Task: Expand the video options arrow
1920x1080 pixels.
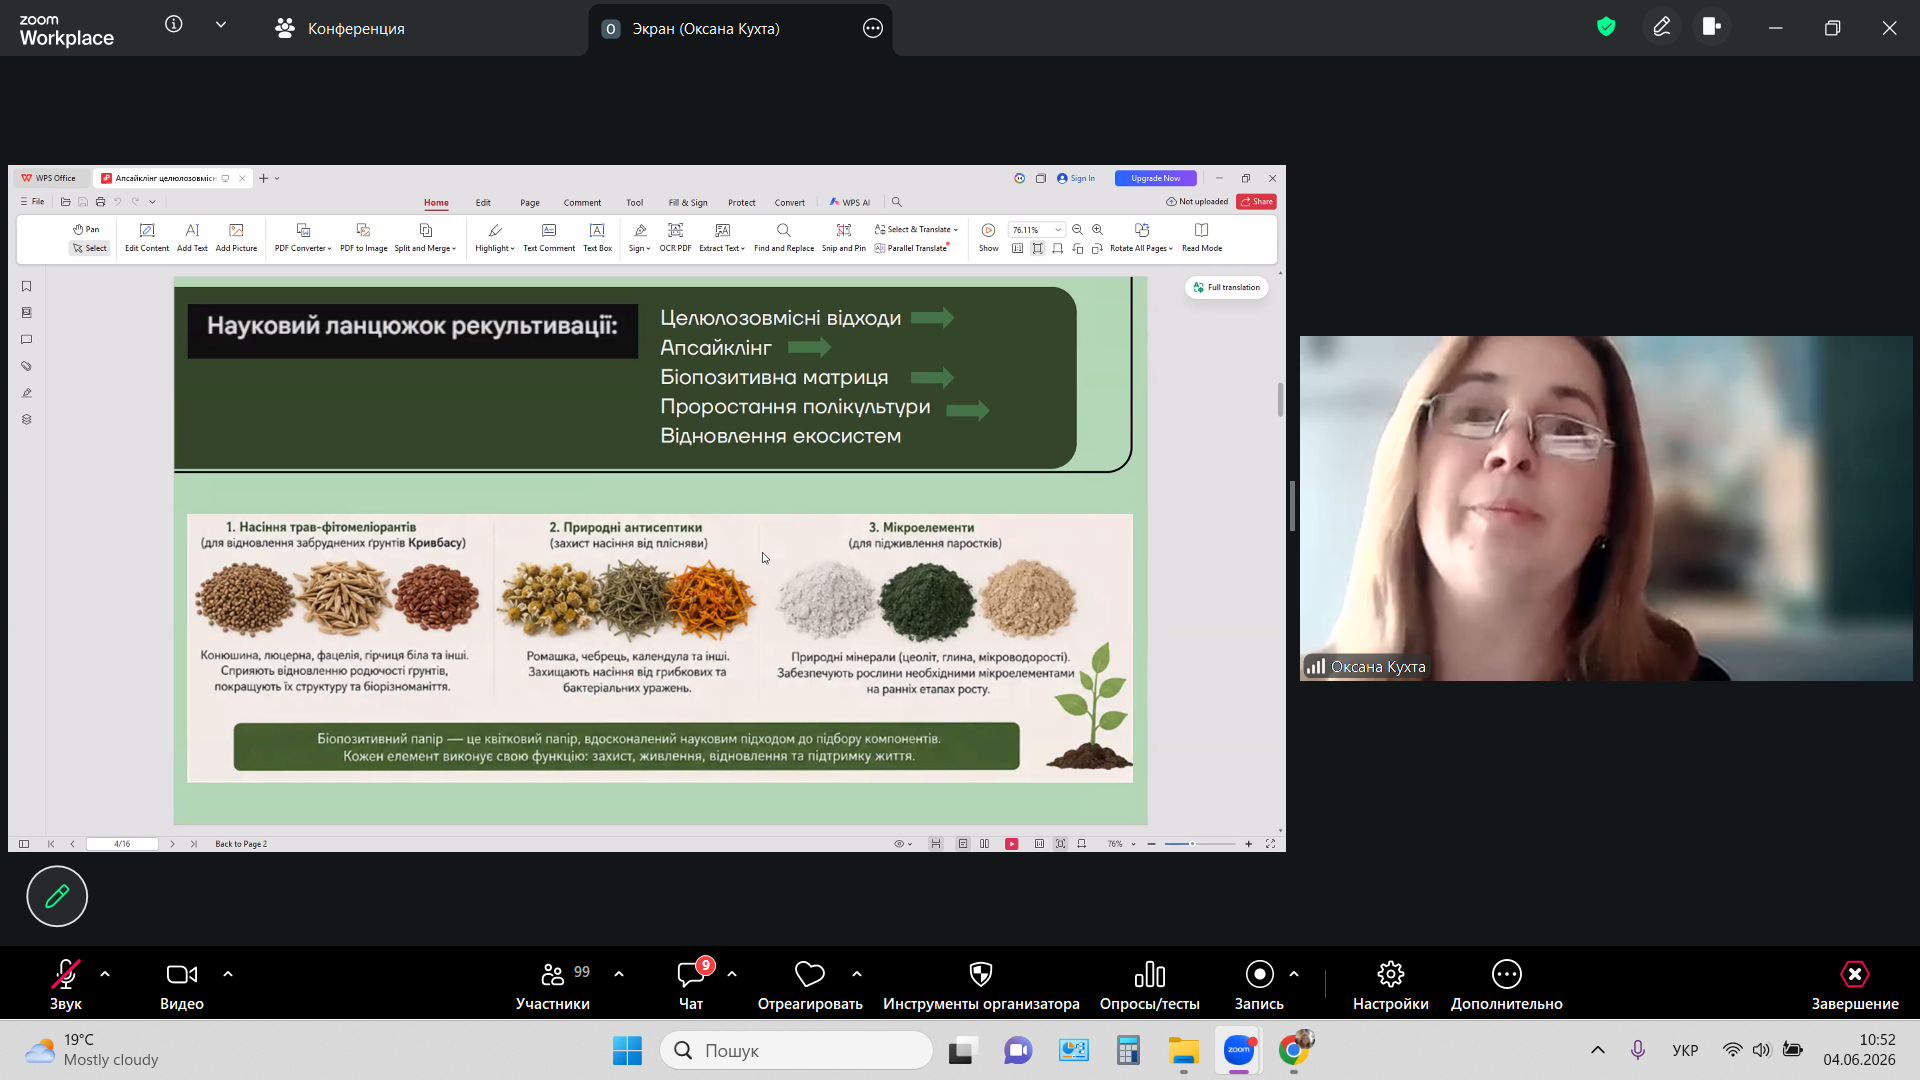Action: tap(228, 974)
